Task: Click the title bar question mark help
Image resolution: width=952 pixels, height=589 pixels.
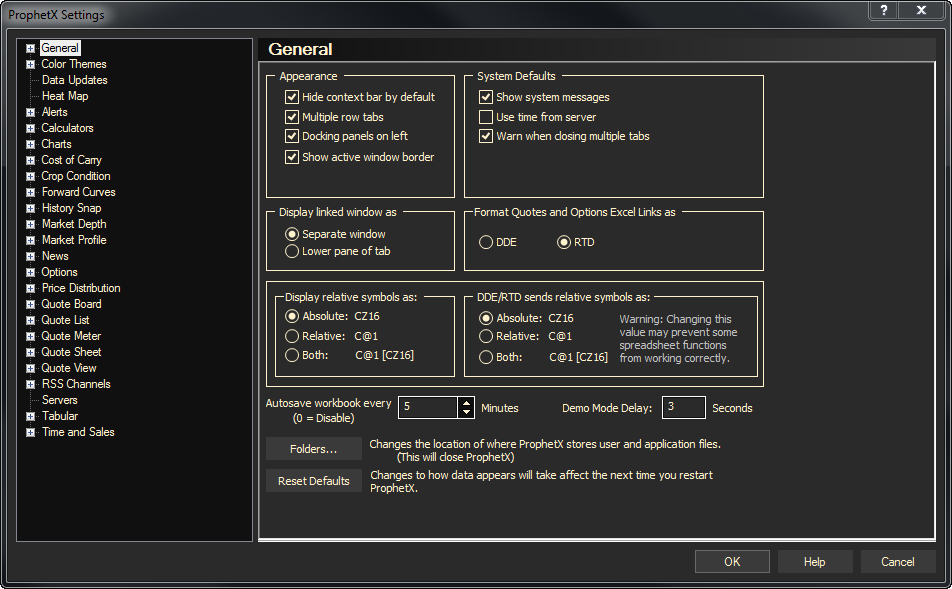Action: click(x=884, y=10)
